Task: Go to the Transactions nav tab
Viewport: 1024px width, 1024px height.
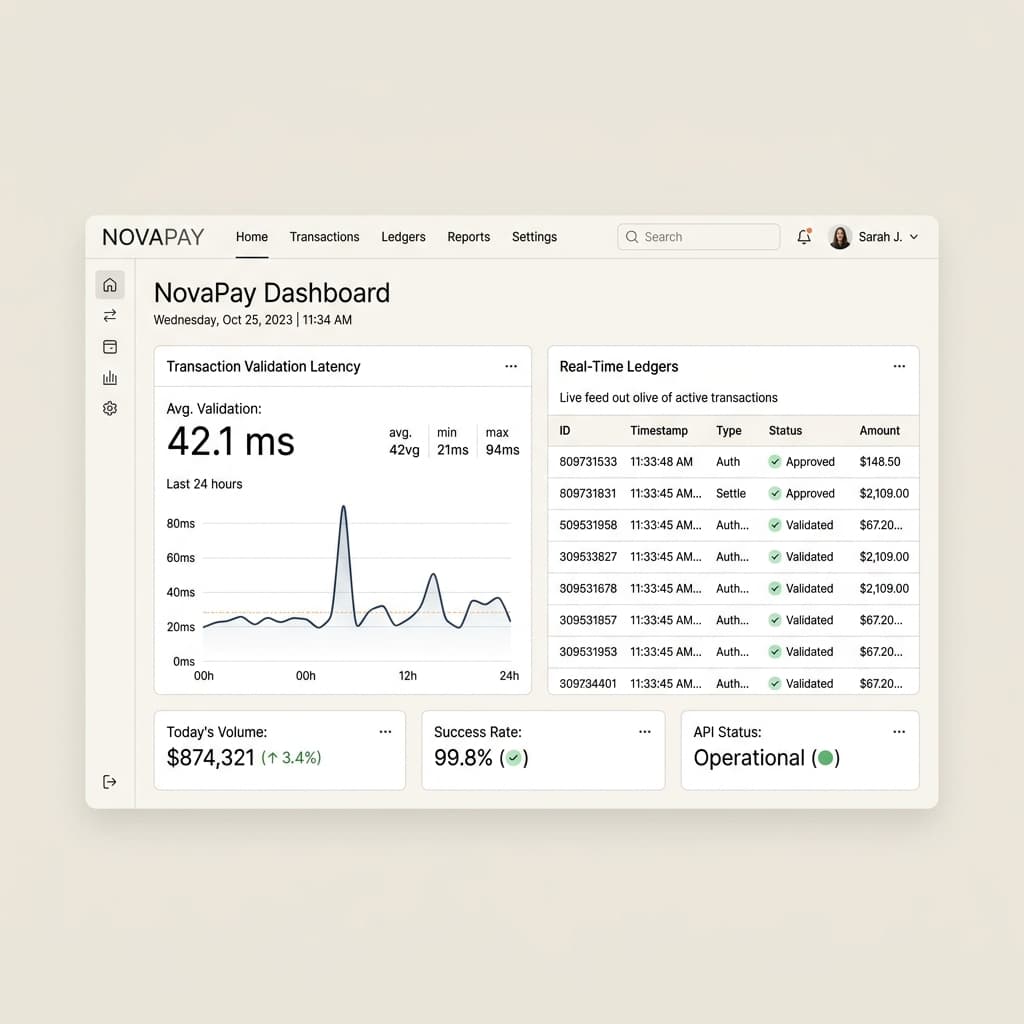Action: [325, 236]
